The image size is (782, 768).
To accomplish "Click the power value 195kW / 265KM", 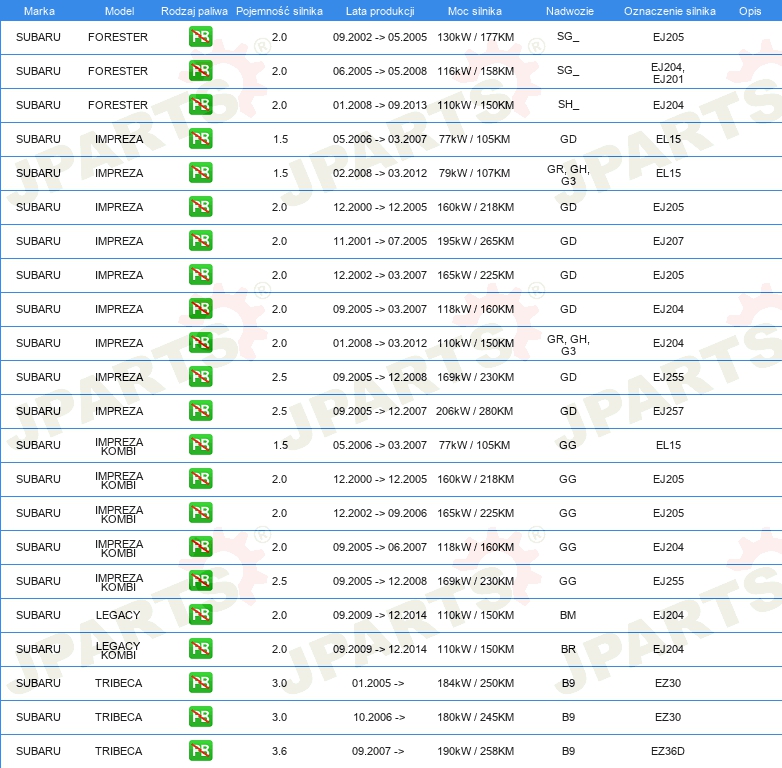I will 476,241.
